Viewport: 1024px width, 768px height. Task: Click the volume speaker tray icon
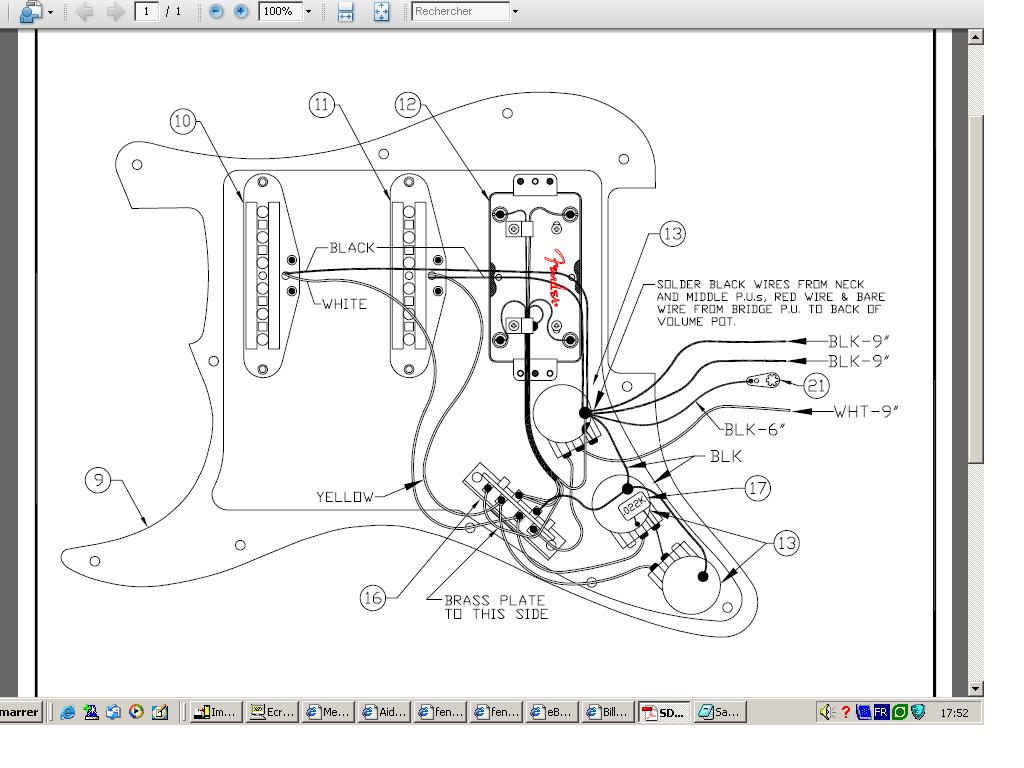click(x=826, y=712)
